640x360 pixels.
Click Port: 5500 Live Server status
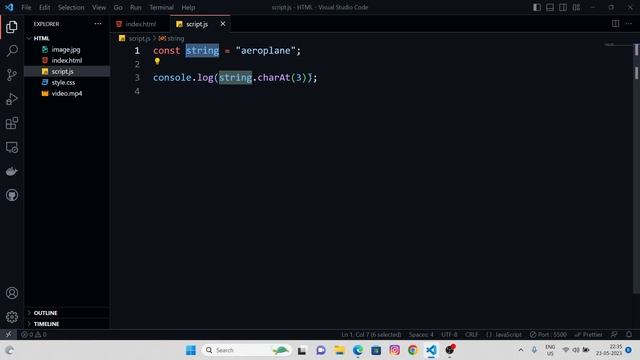coord(548,334)
